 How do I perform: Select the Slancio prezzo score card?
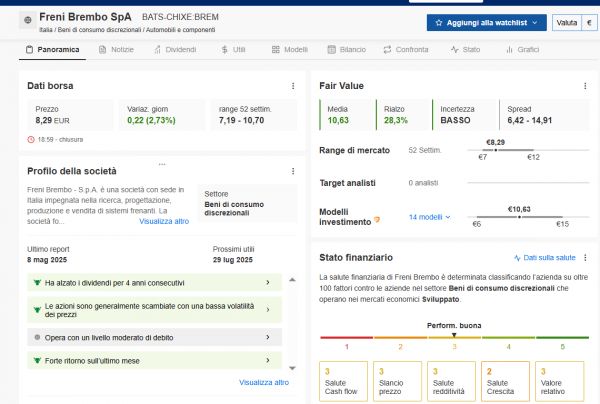tap(397, 381)
